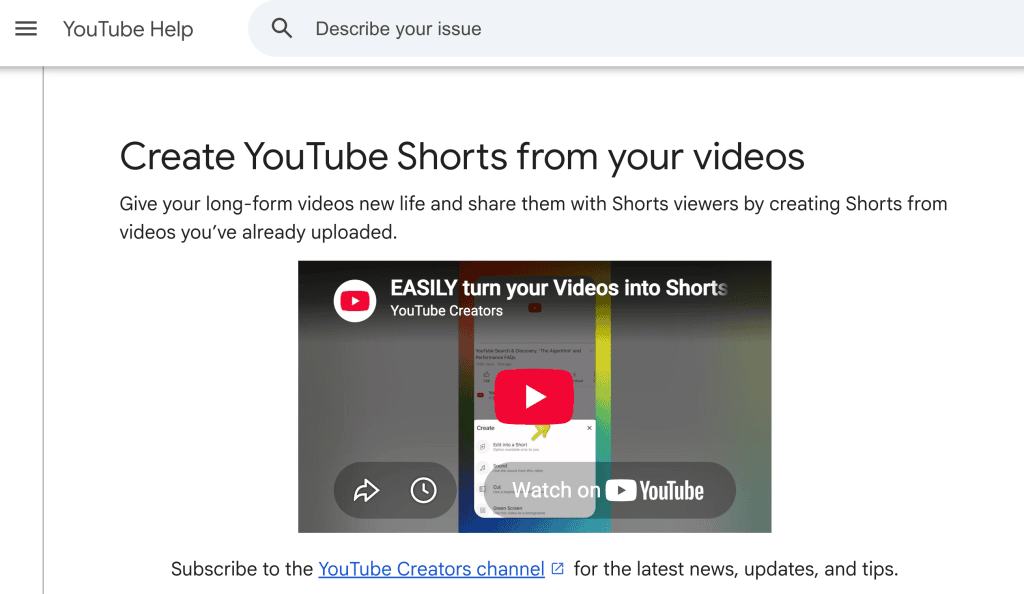Click the video share arrow icon

366,490
